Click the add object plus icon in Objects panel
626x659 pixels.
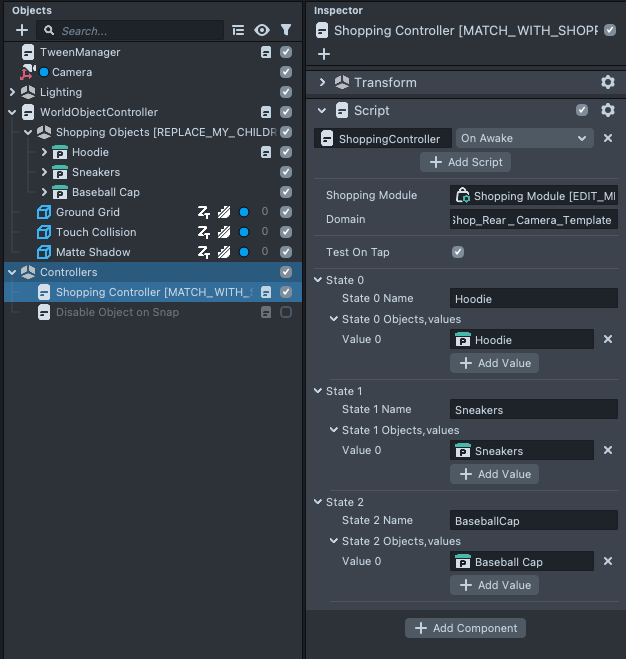tap(22, 31)
